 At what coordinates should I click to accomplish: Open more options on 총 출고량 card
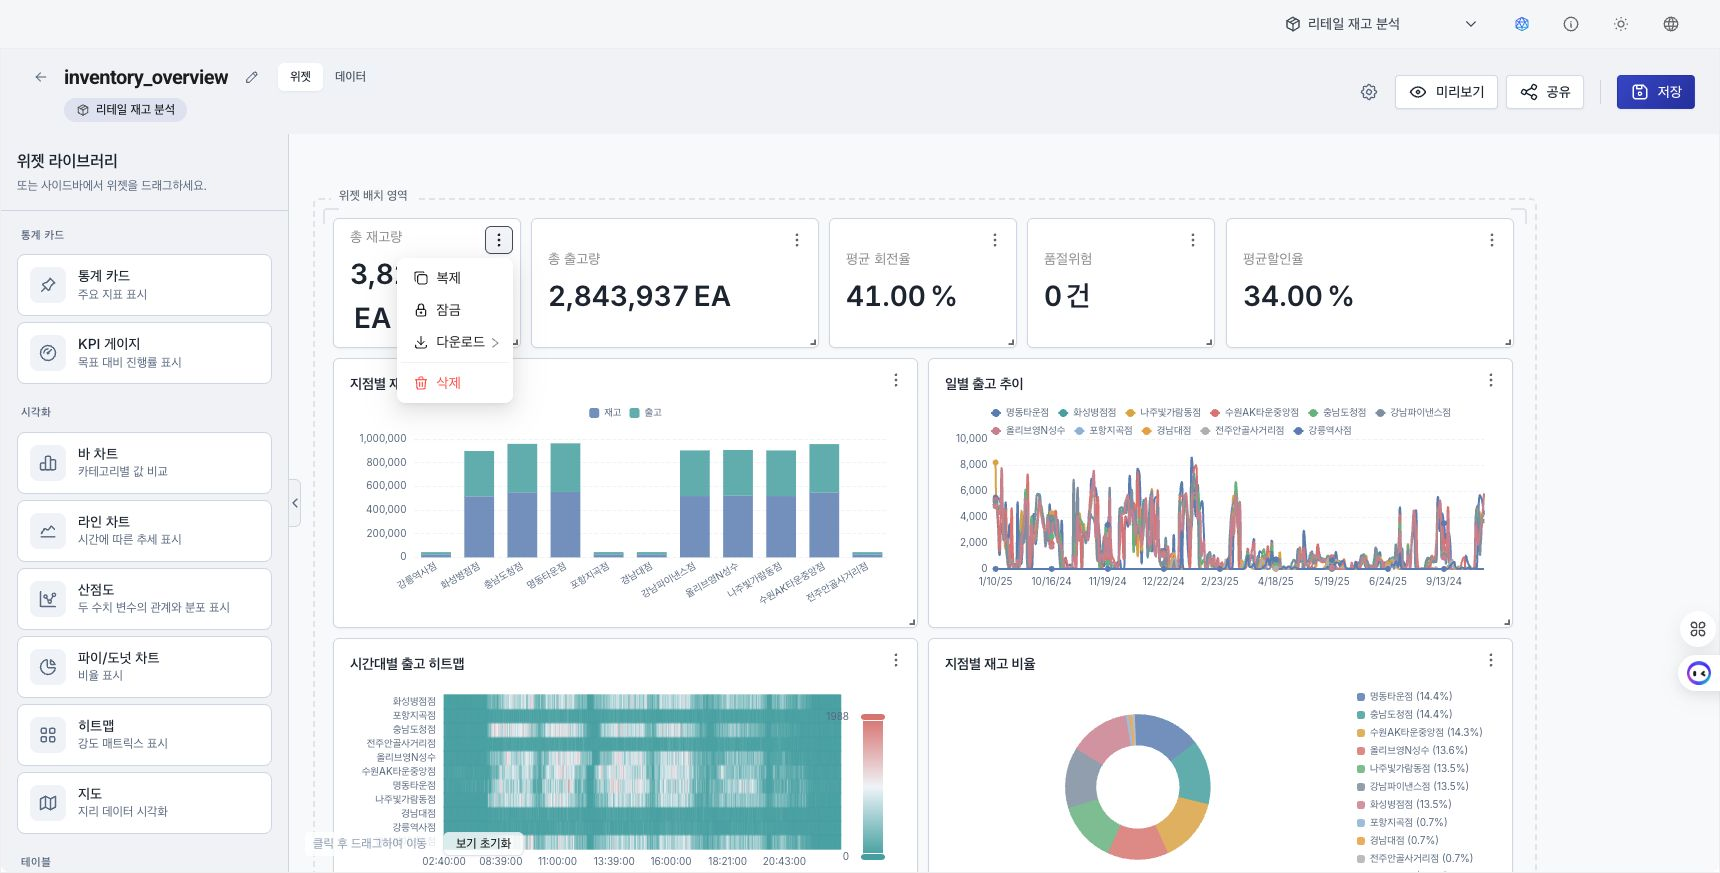[x=797, y=240]
